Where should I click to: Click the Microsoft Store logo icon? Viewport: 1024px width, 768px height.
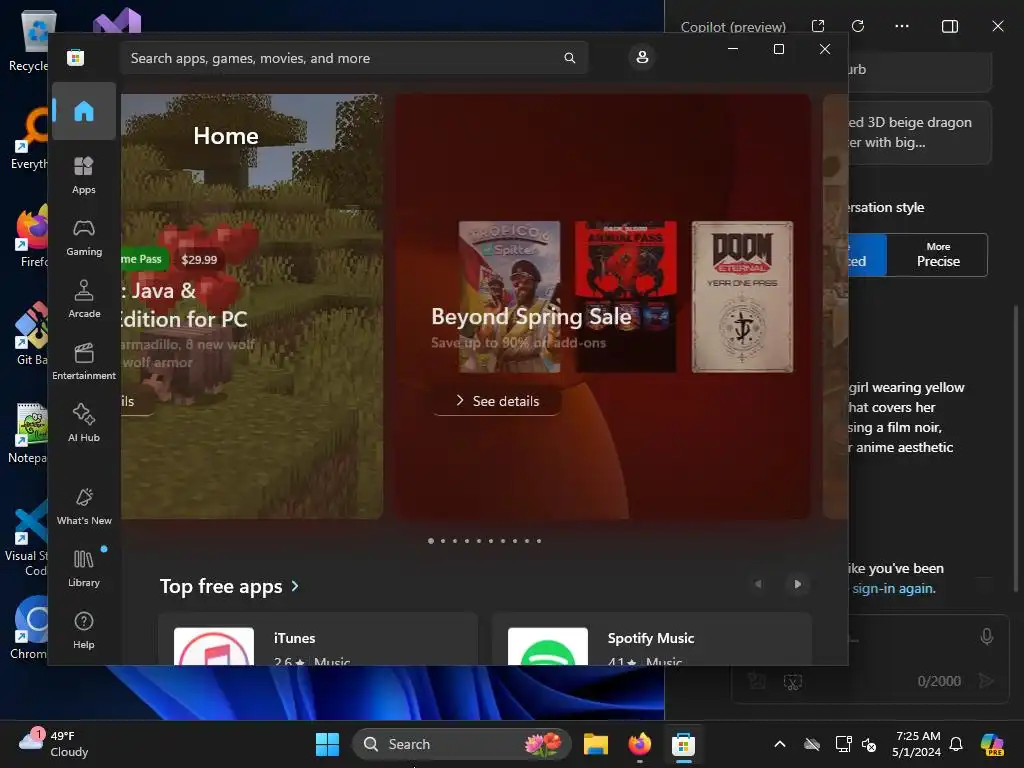click(x=76, y=57)
